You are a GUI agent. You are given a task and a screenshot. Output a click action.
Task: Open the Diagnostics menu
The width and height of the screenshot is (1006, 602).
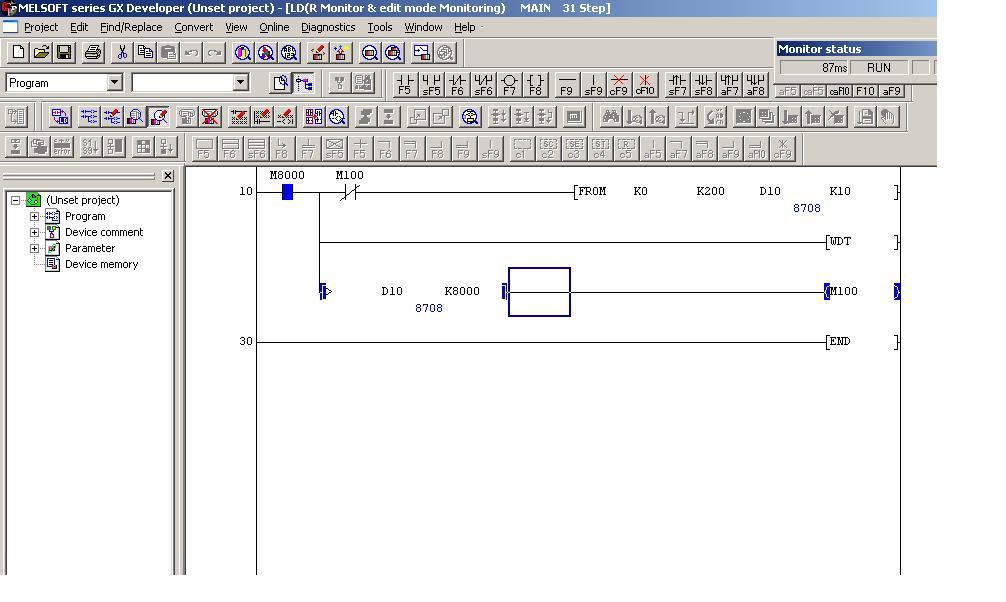[x=327, y=27]
